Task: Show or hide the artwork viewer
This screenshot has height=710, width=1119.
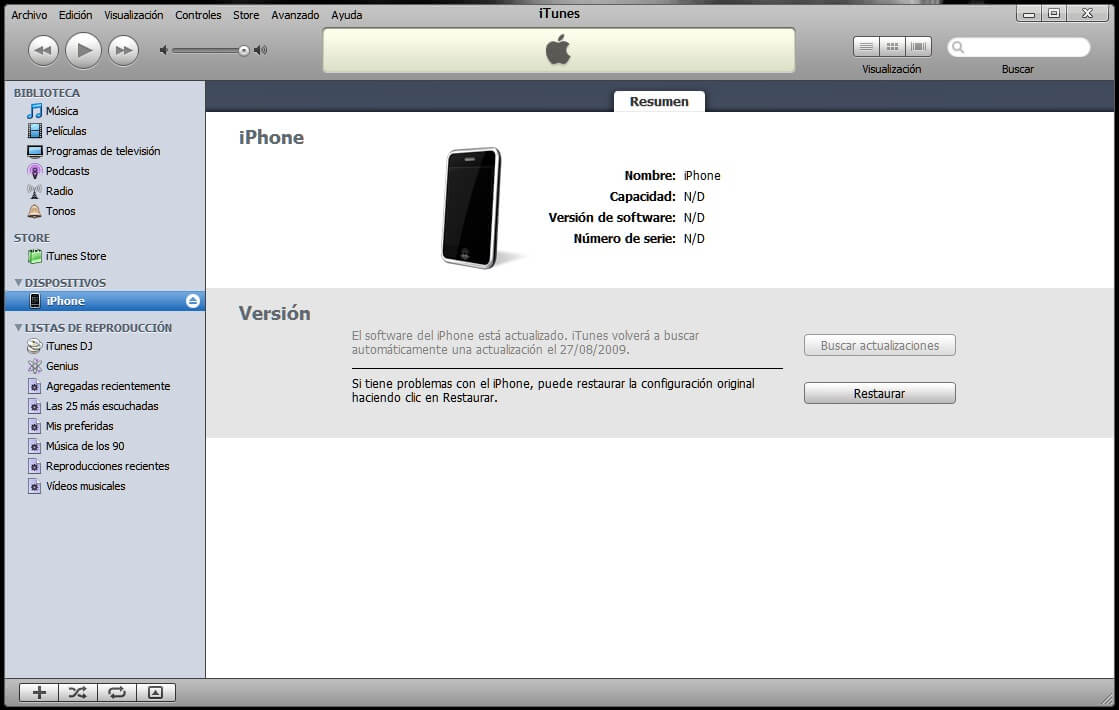Action: [156, 692]
